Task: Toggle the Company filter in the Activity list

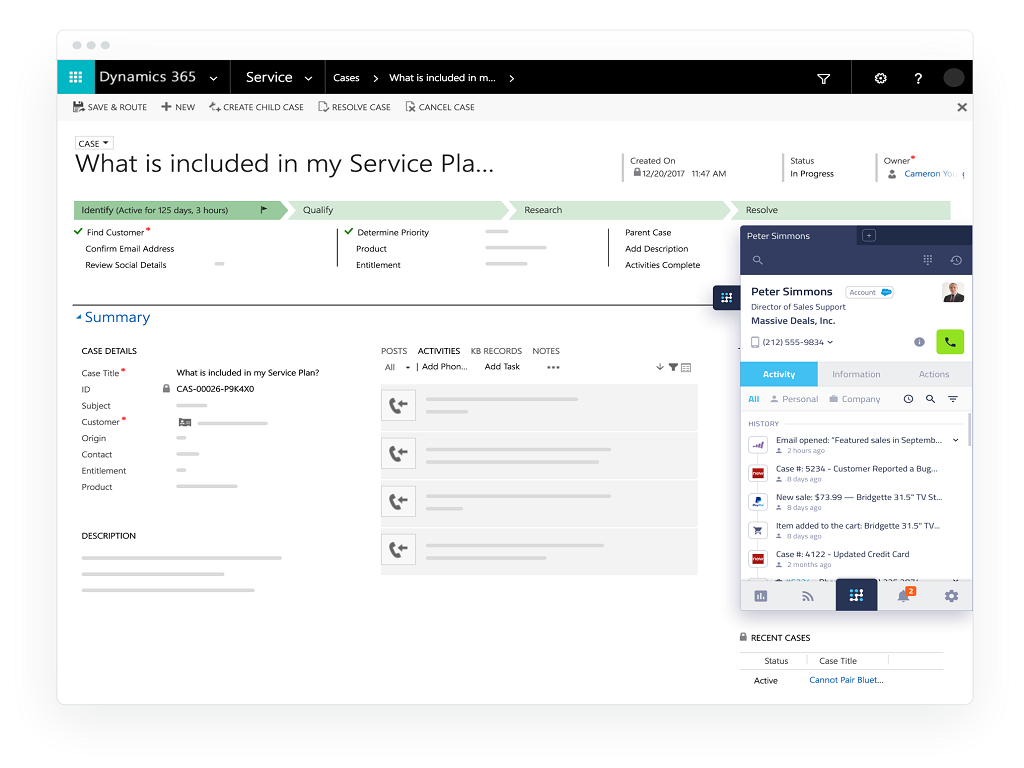Action: (855, 399)
